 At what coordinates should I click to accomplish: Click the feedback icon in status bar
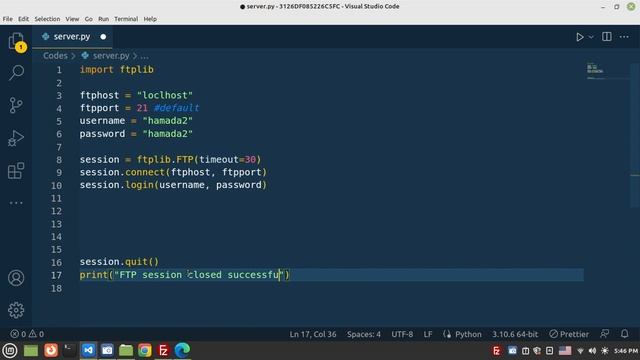[605, 334]
